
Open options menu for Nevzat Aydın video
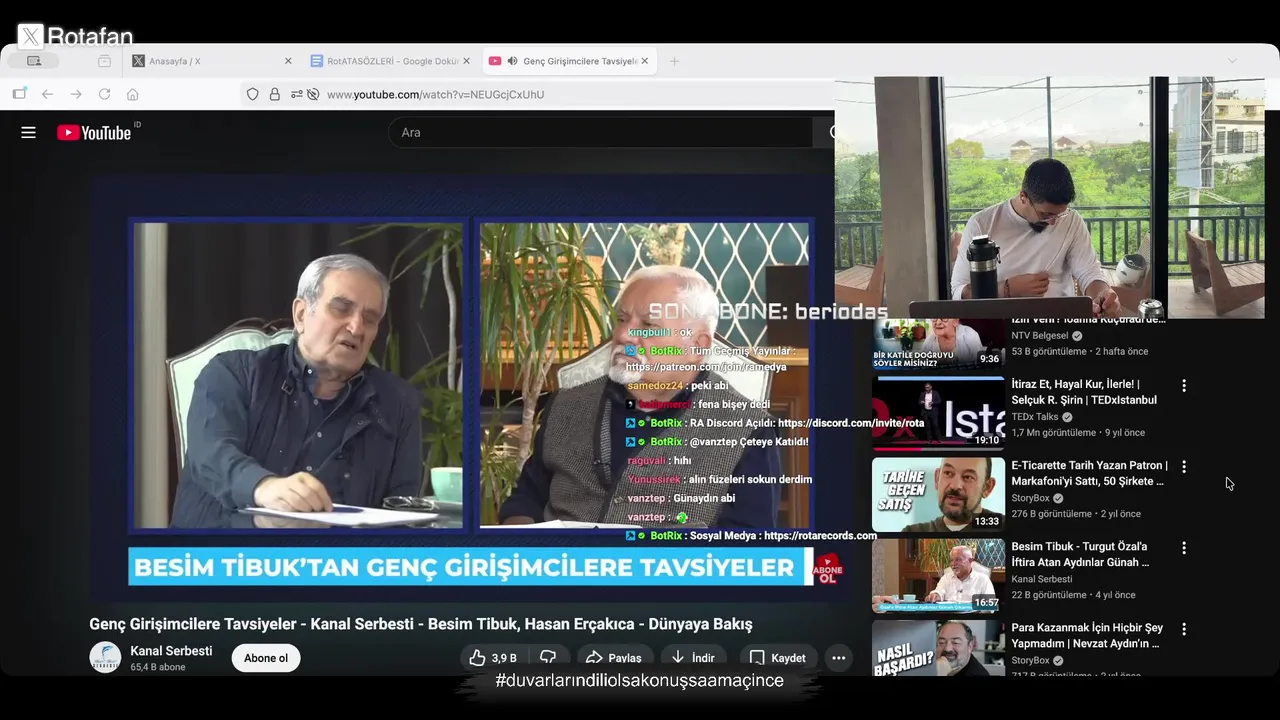(1184, 629)
